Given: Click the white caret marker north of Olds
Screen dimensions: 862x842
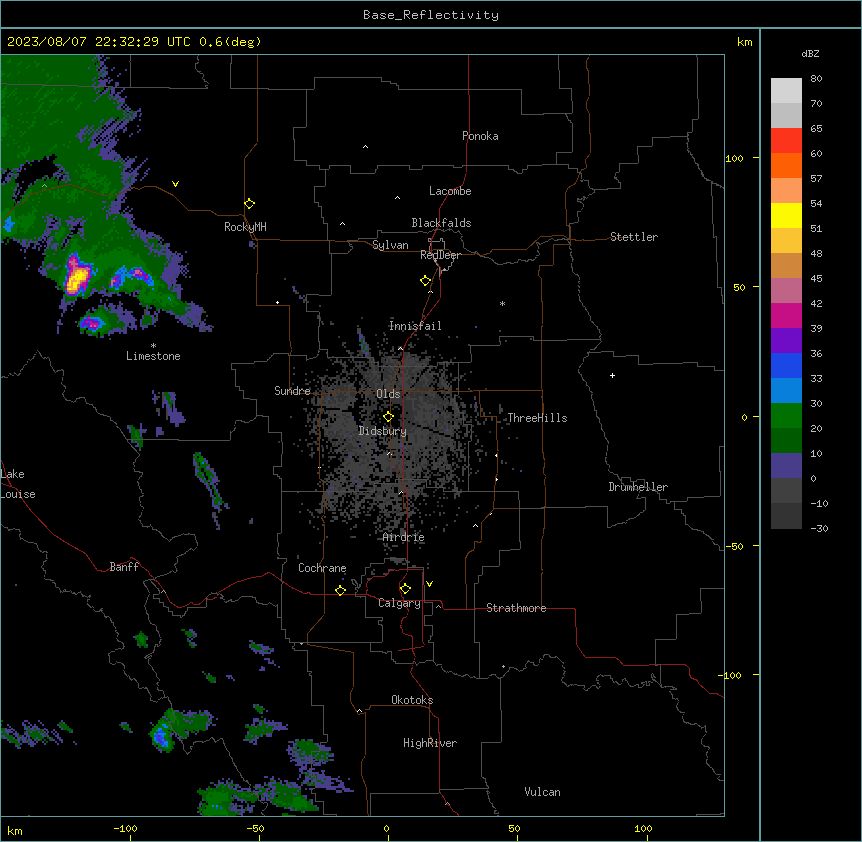Looking at the screenshot, I should point(400,348).
